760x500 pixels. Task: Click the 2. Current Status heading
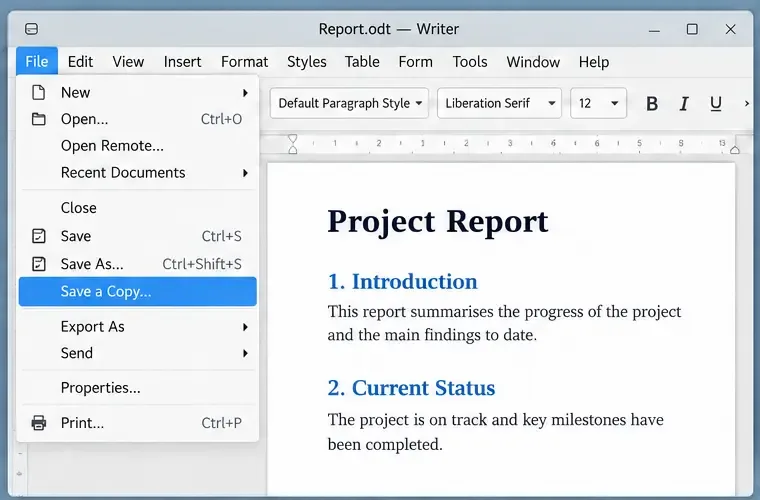(411, 388)
